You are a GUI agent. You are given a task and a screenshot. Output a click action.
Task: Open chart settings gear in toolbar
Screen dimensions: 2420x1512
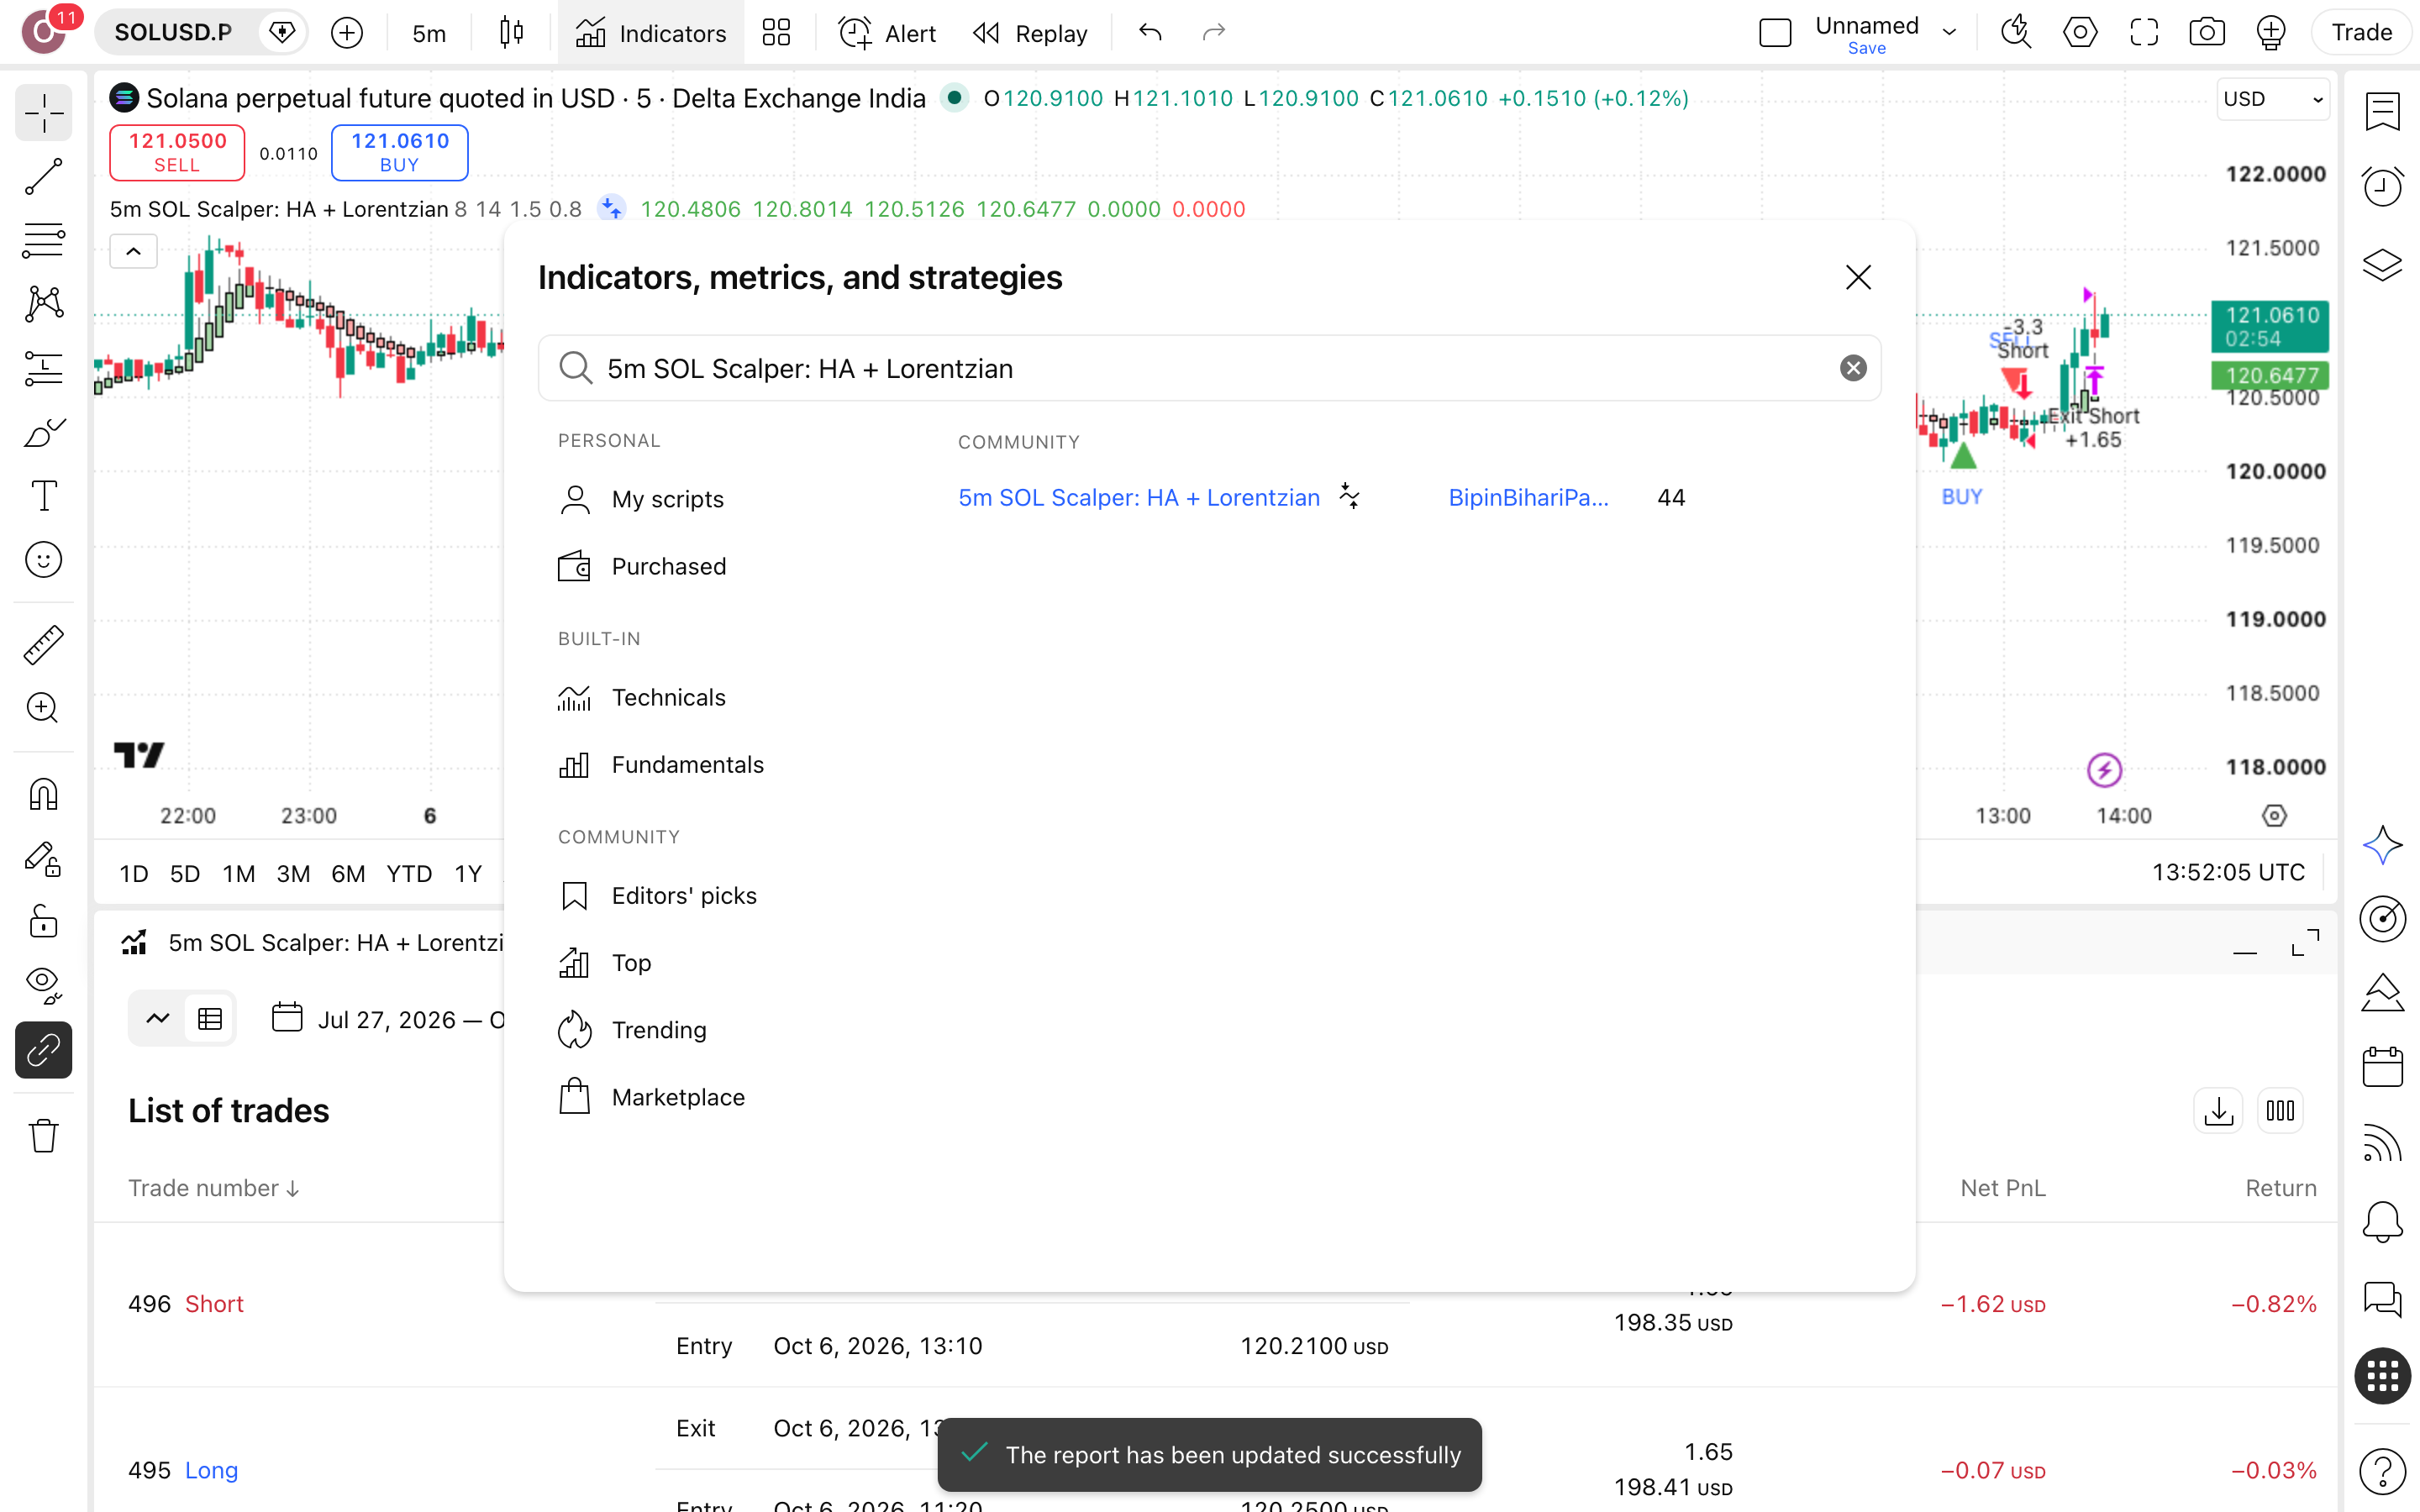tap(2080, 33)
